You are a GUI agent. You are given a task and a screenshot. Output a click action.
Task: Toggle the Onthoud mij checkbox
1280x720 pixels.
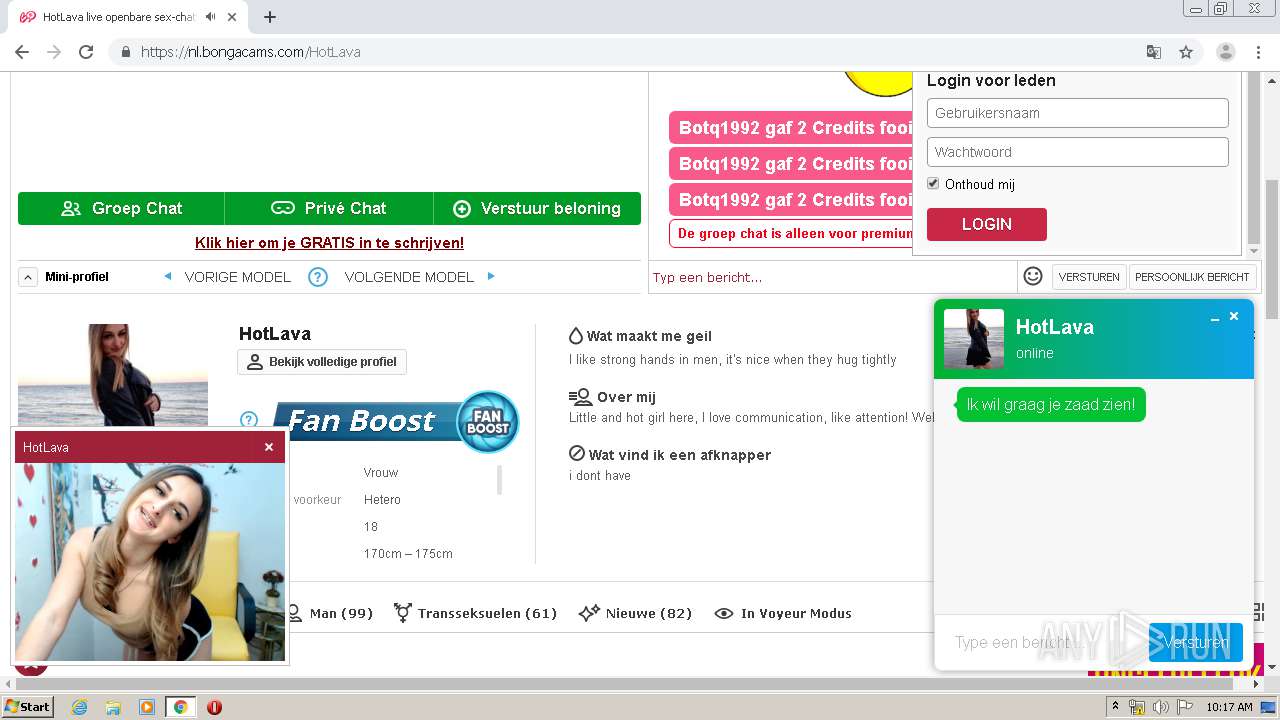coord(933,184)
